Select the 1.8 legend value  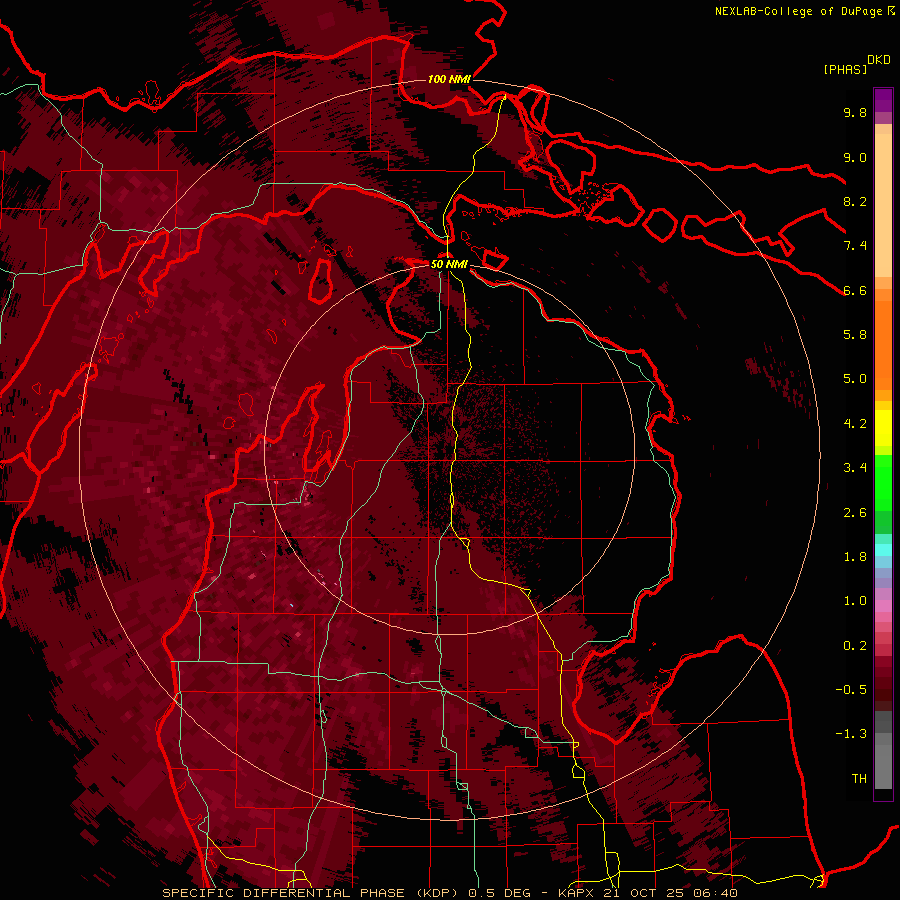pos(855,557)
